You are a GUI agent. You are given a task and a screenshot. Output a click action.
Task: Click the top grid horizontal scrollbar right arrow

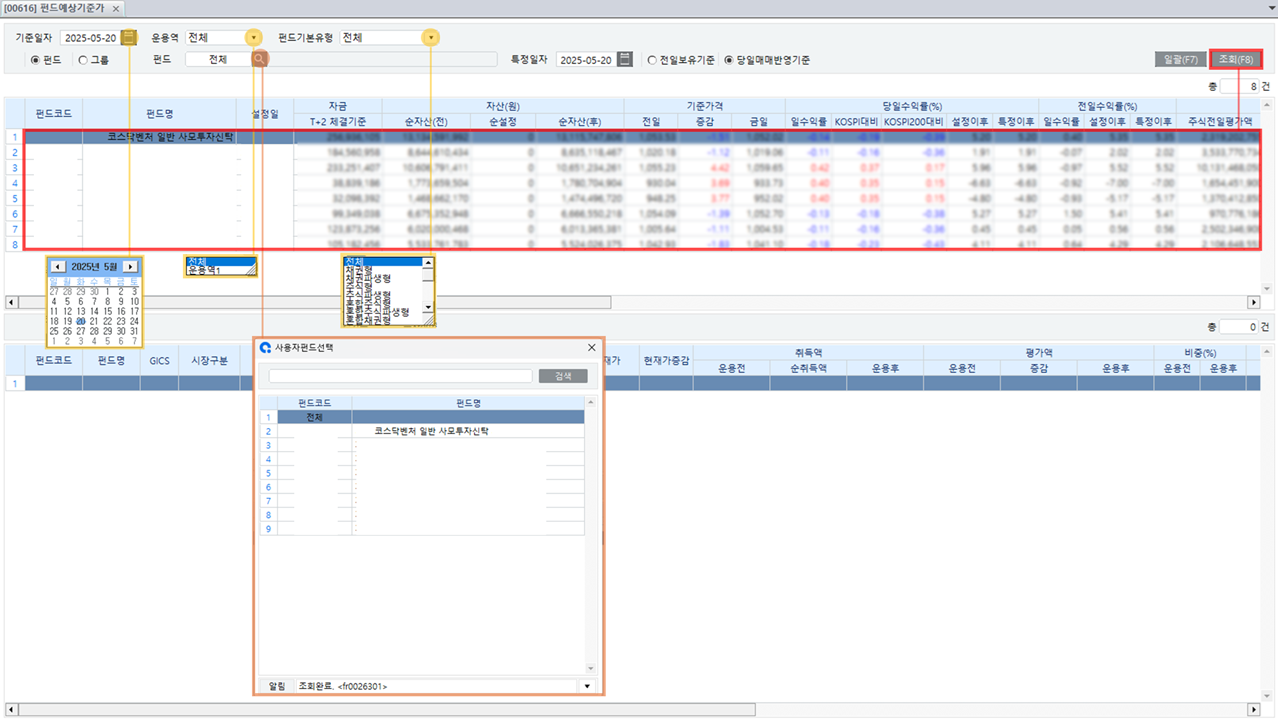click(1254, 302)
